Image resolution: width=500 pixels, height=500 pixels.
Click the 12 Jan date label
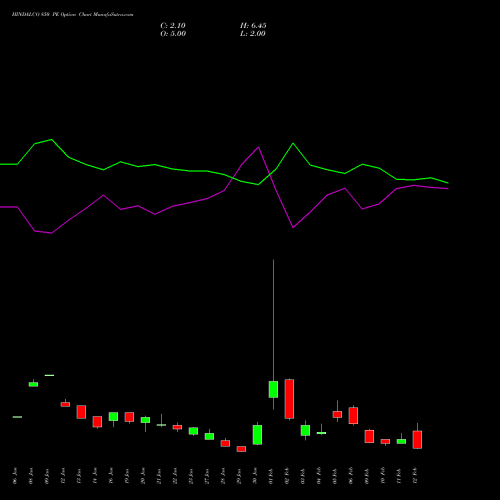tap(63, 476)
